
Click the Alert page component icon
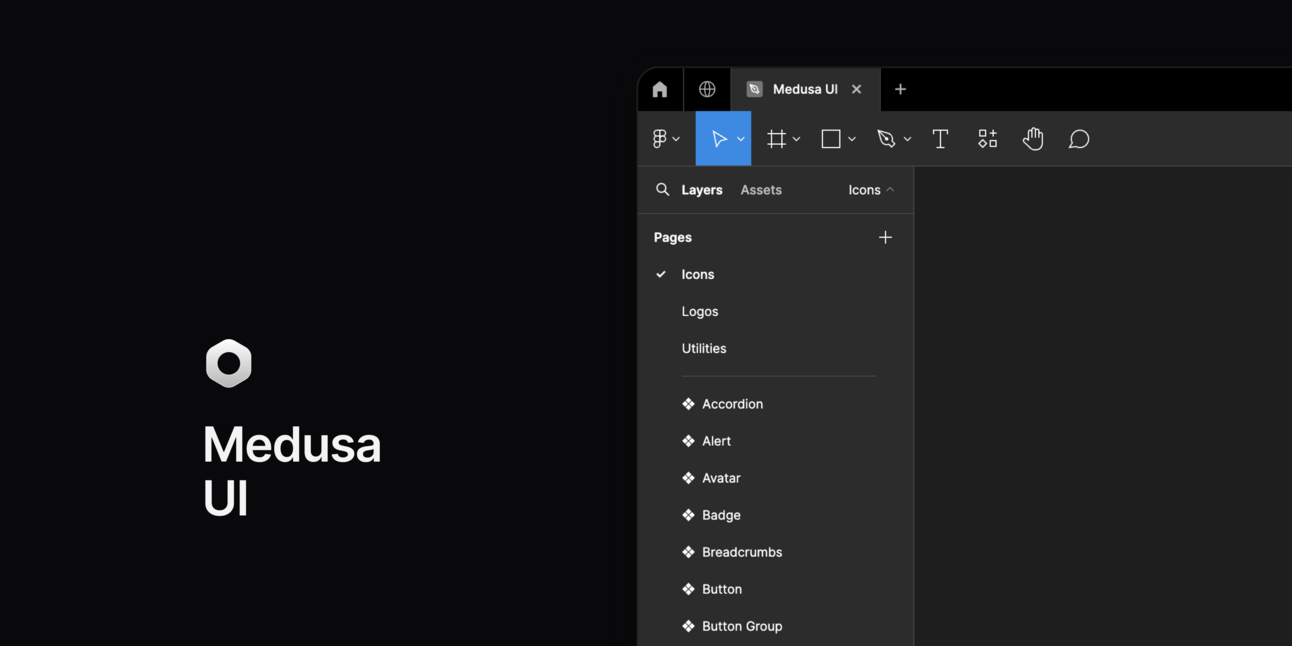point(688,441)
